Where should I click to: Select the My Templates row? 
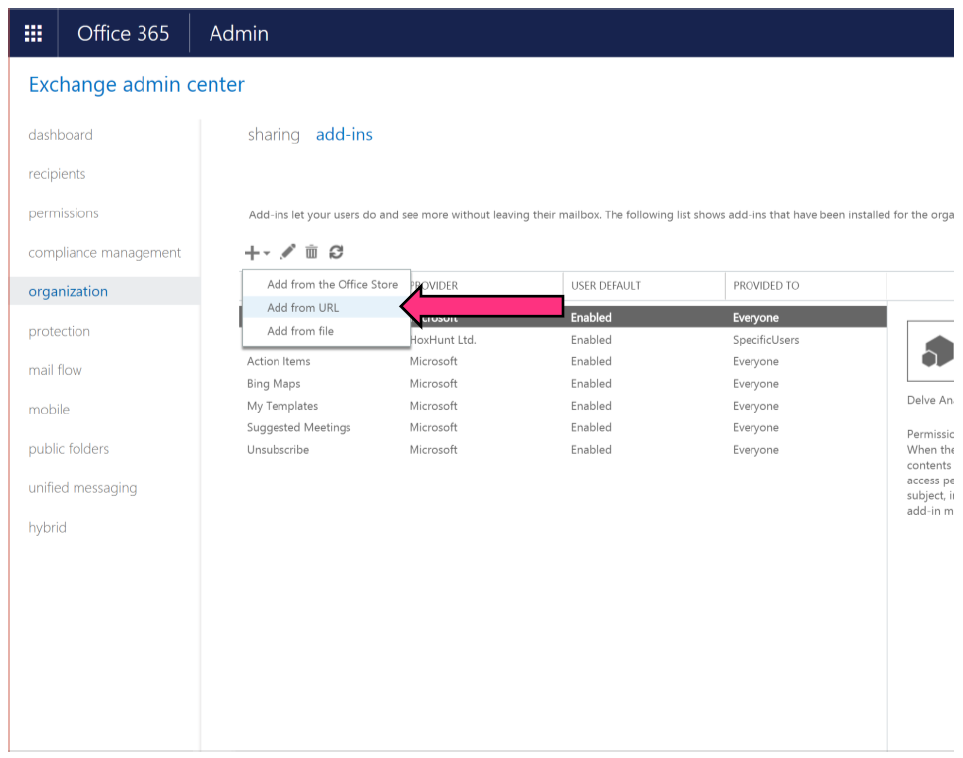point(563,405)
